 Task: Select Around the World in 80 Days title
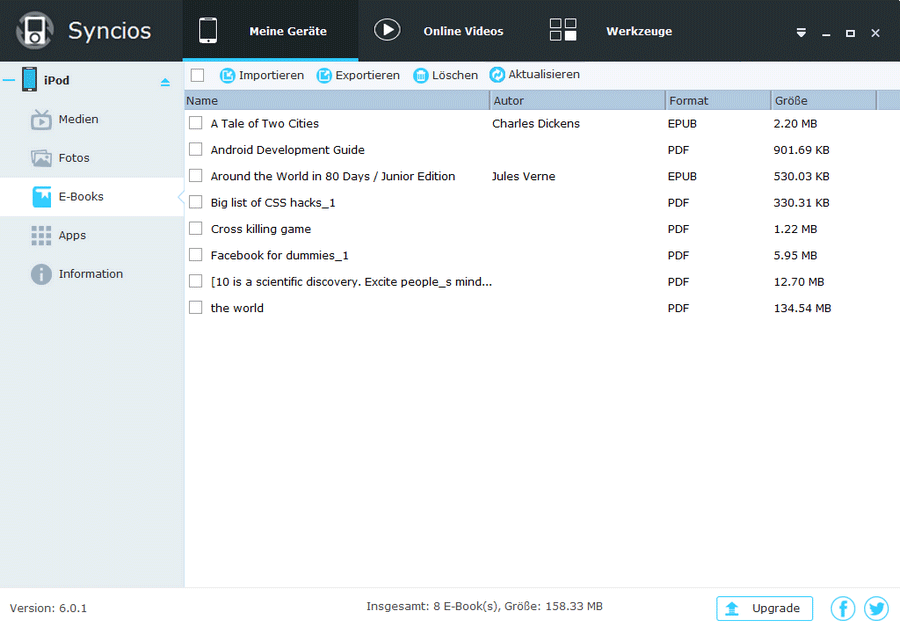click(333, 176)
